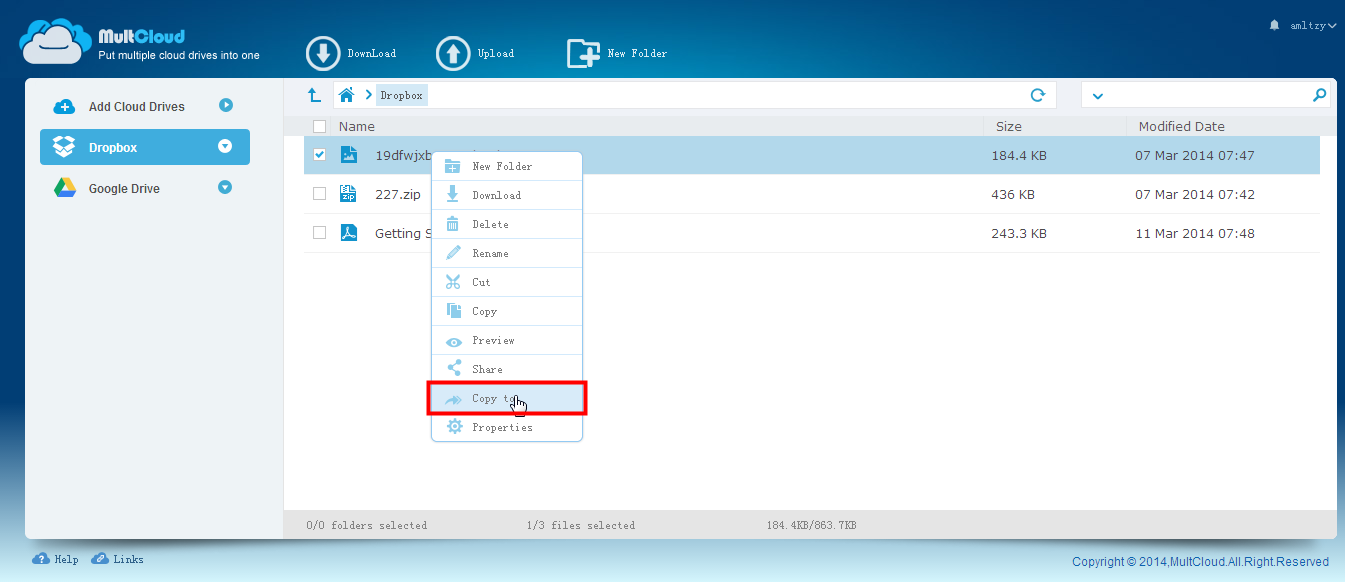Image resolution: width=1345 pixels, height=582 pixels.
Task: Choose Properties in context menu
Action: [507, 427]
